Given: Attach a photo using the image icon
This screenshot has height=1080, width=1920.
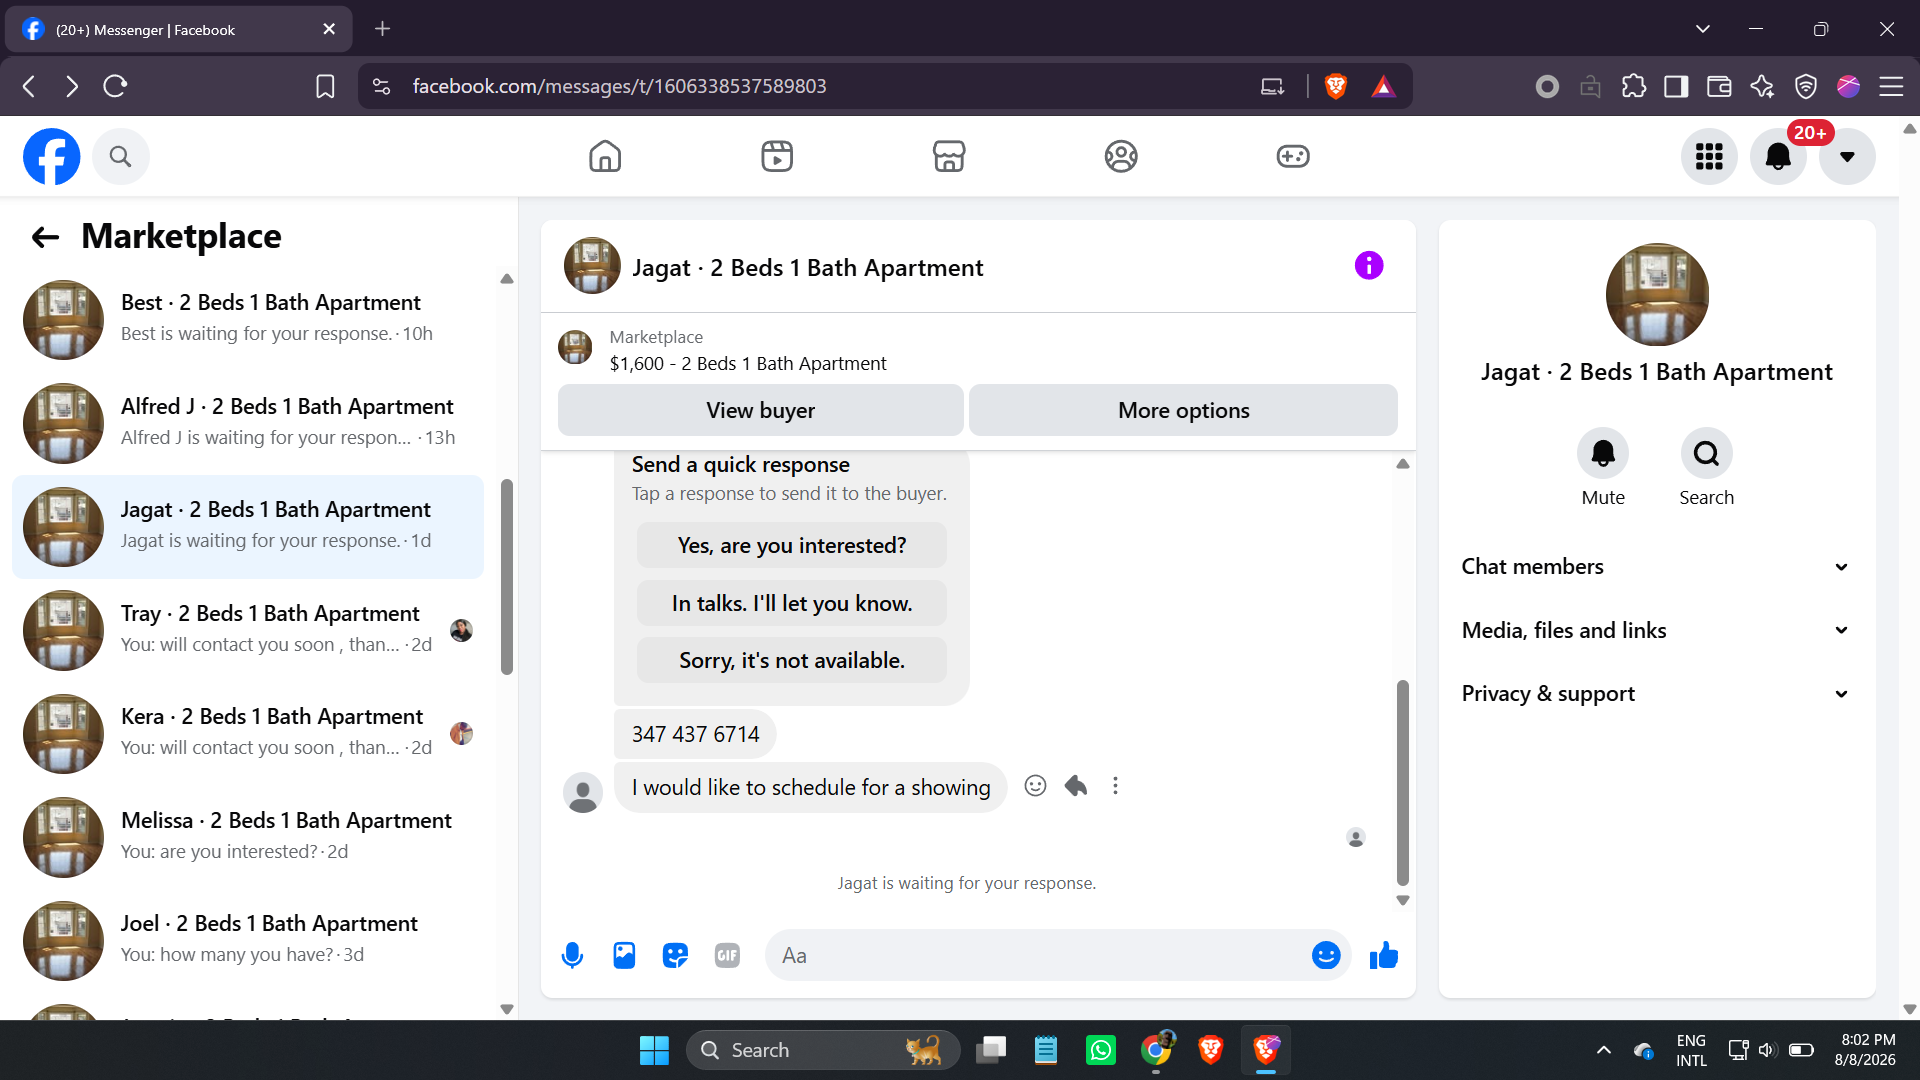Looking at the screenshot, I should [624, 956].
